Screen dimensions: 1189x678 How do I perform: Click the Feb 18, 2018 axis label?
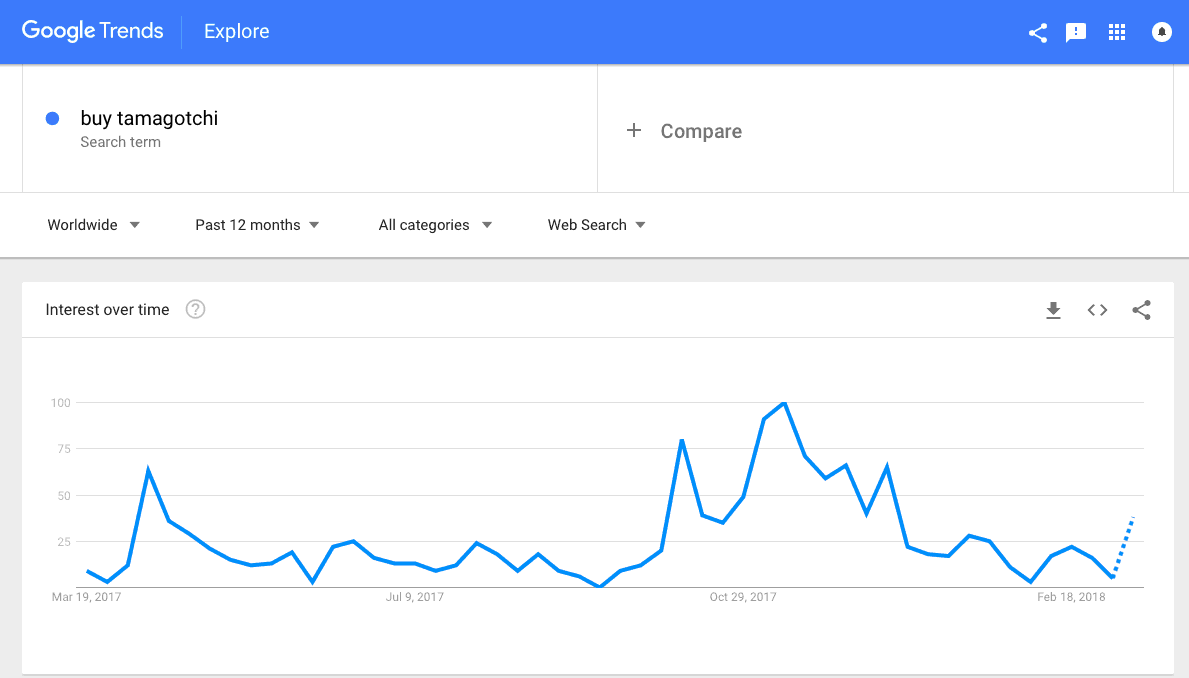[1072, 596]
